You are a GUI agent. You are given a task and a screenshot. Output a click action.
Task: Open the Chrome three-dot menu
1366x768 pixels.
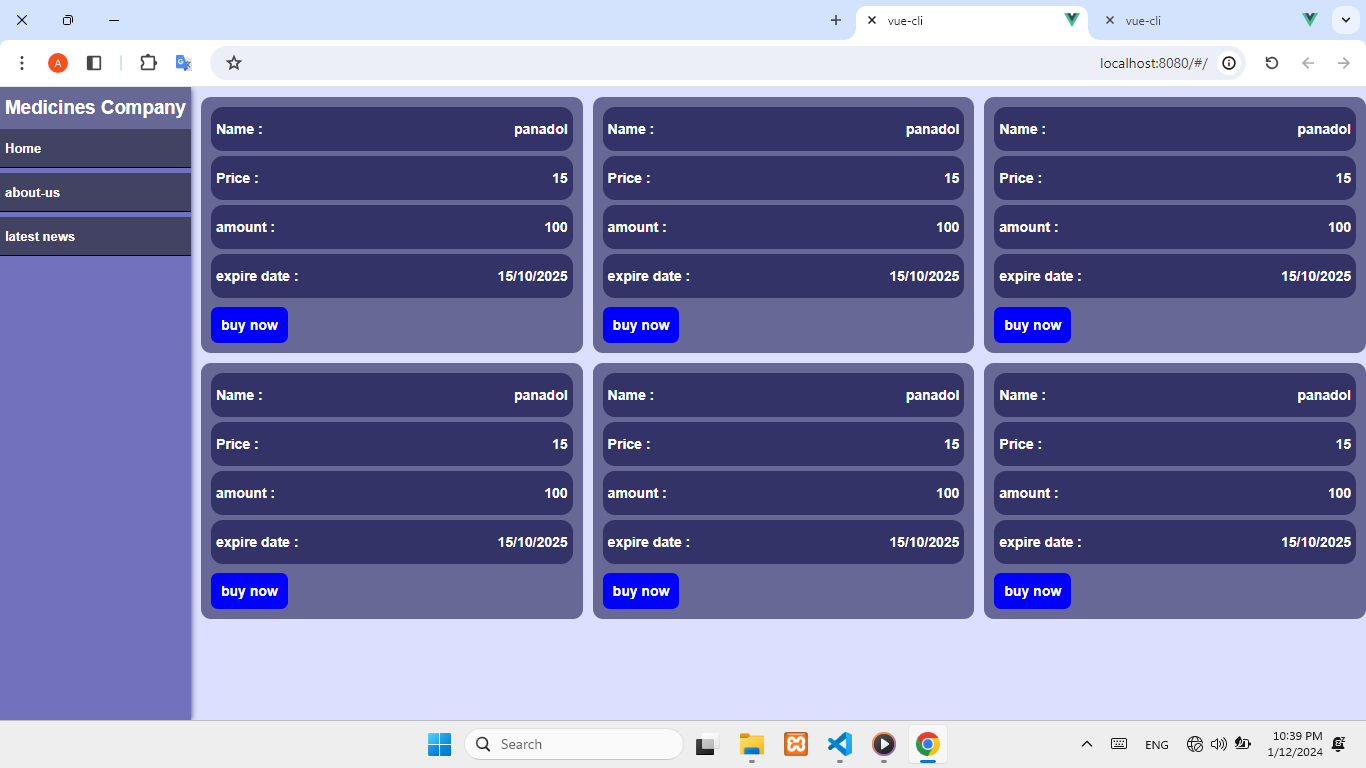pyautogui.click(x=22, y=63)
